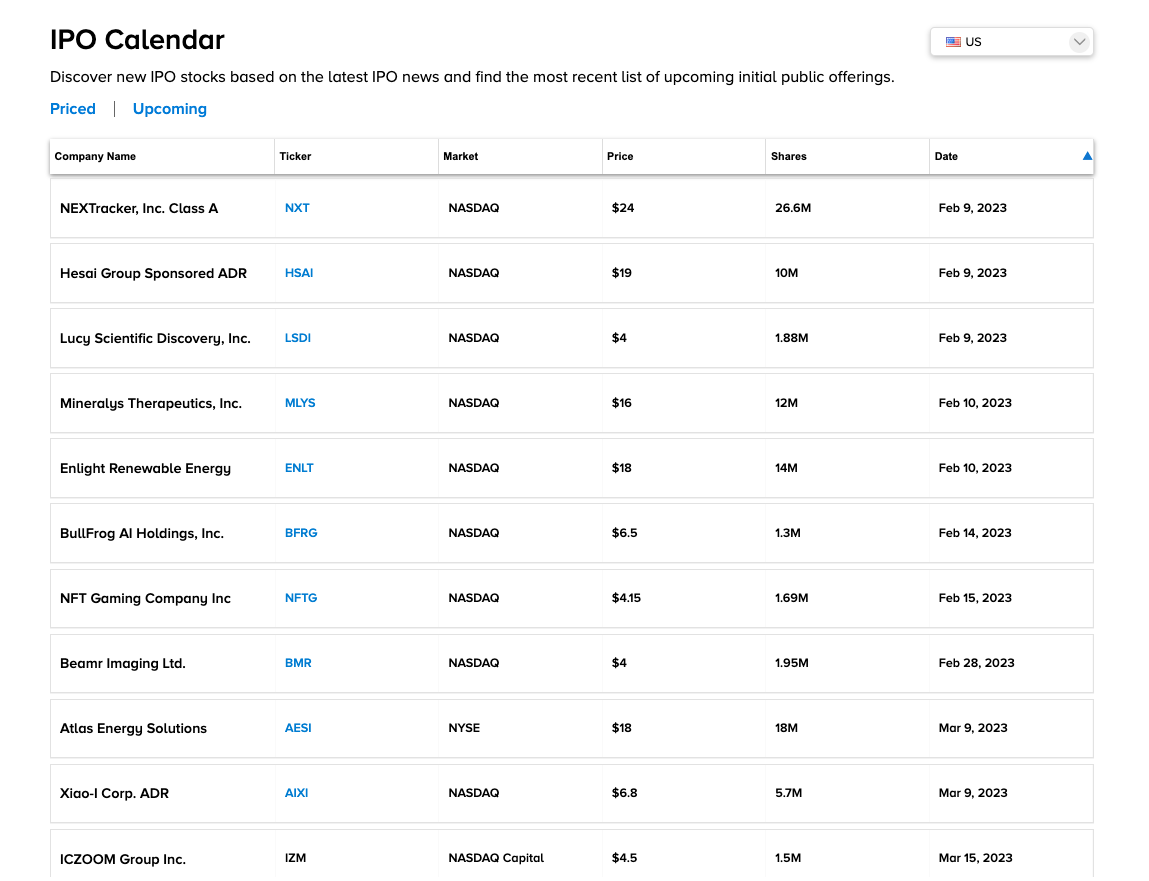This screenshot has width=1149, height=881.
Task: Select NFT Gaming Company Inc name
Action: [x=145, y=599]
